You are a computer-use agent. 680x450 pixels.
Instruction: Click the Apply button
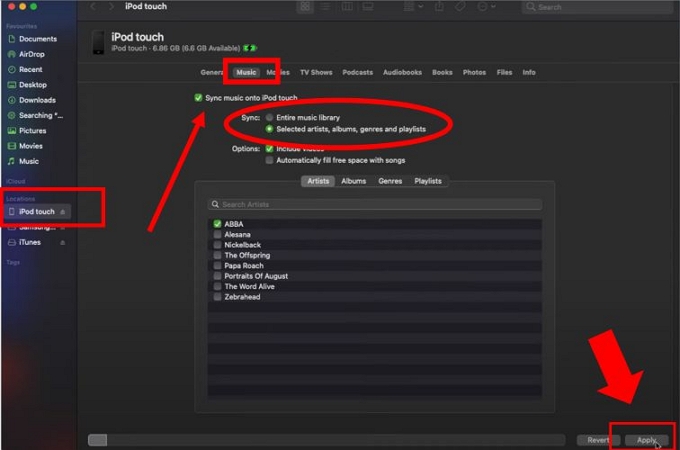pos(647,440)
